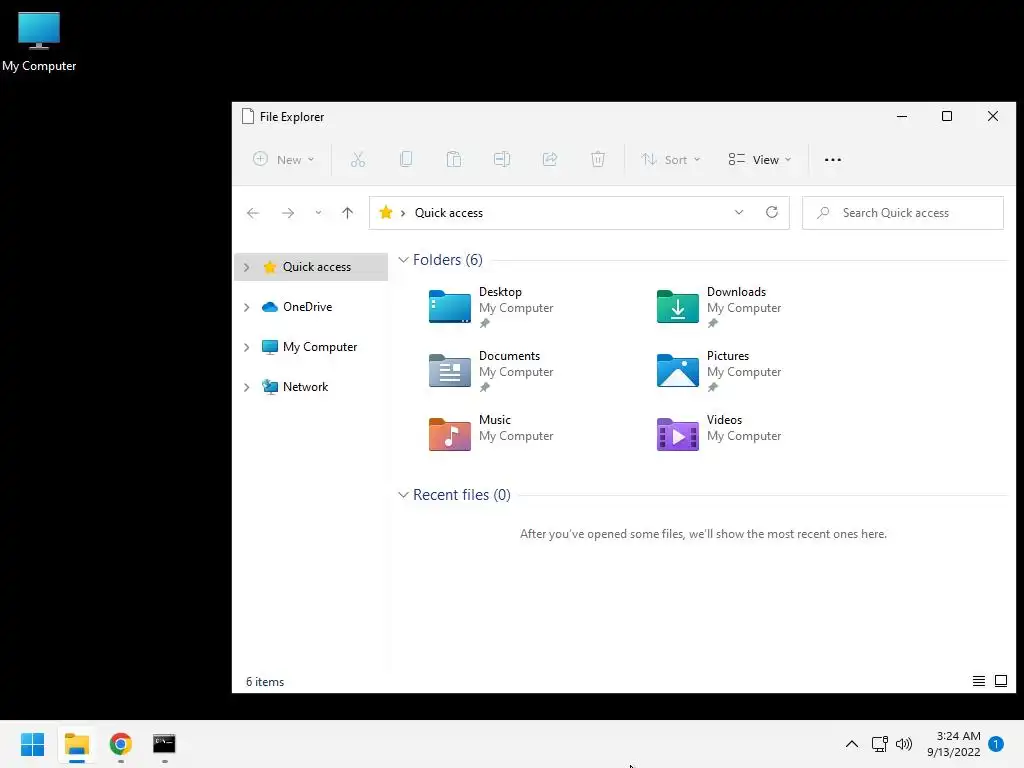Viewport: 1024px width, 768px height.
Task: Show hidden icons in system tray
Action: point(852,744)
